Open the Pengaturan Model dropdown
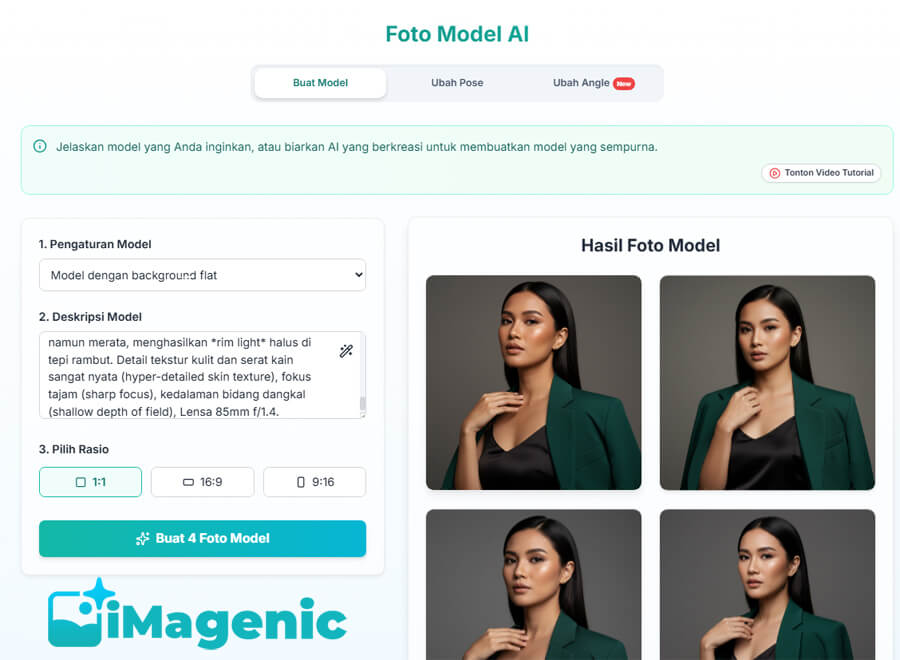The height and width of the screenshot is (660, 900). point(203,275)
